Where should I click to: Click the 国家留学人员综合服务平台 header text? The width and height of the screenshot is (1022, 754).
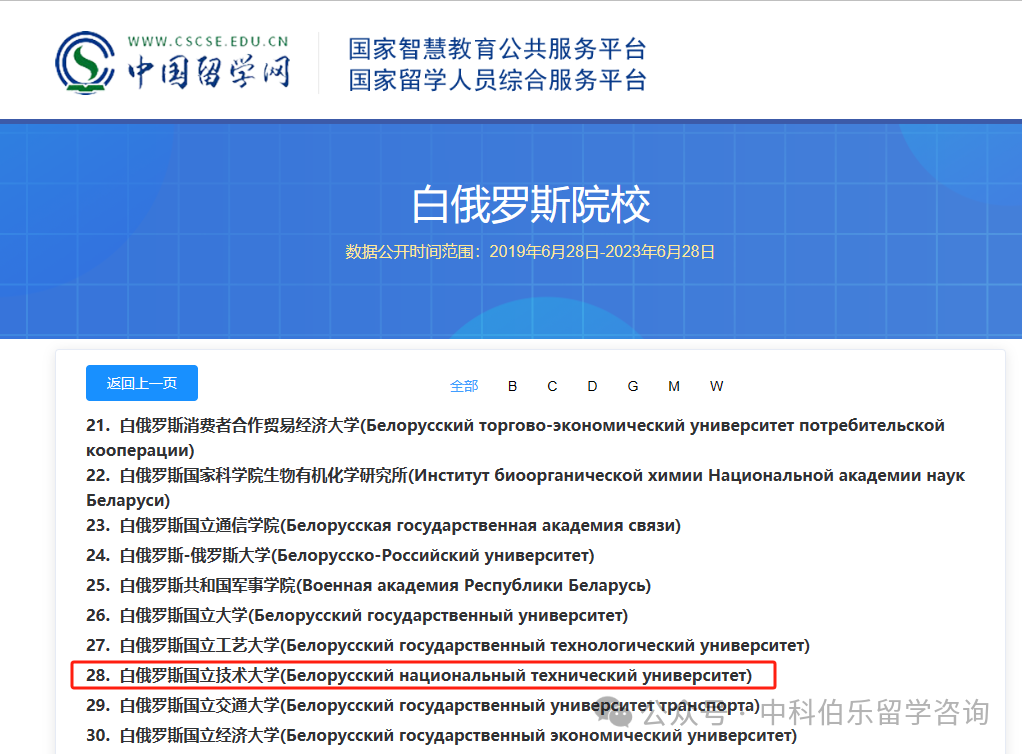pyautogui.click(x=497, y=80)
